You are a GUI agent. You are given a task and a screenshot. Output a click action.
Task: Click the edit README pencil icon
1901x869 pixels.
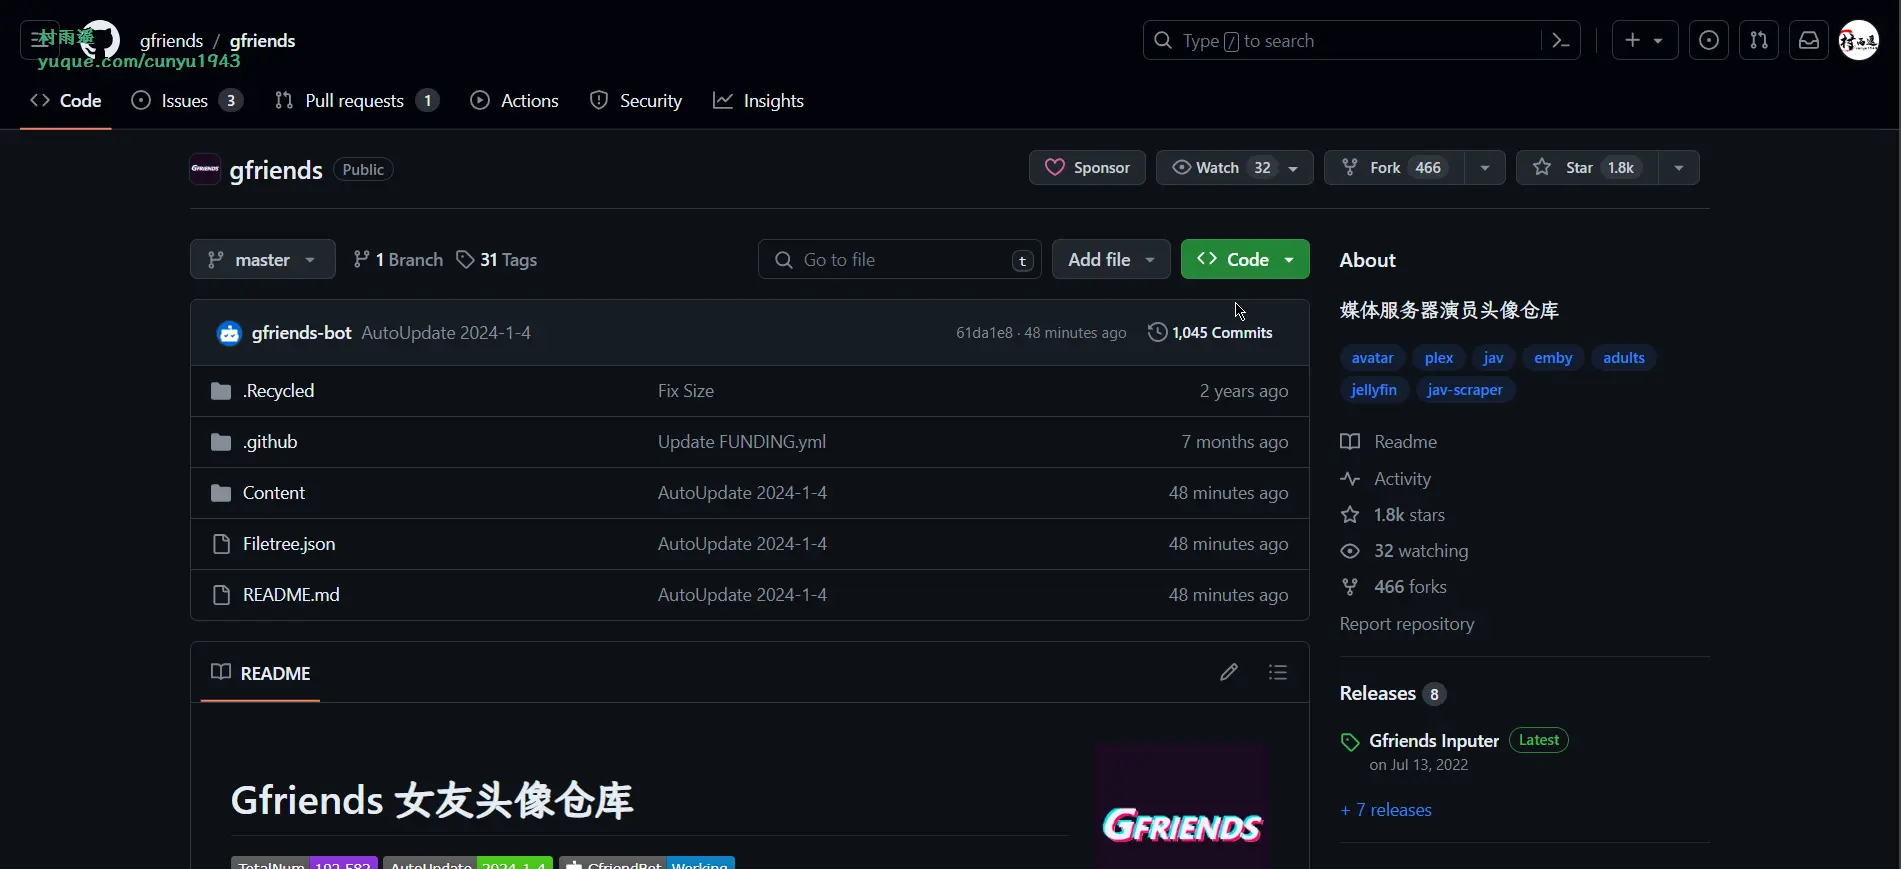click(x=1229, y=673)
